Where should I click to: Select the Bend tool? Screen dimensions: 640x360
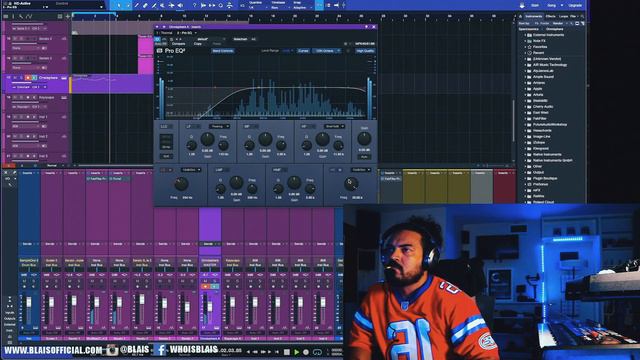coord(171,5)
